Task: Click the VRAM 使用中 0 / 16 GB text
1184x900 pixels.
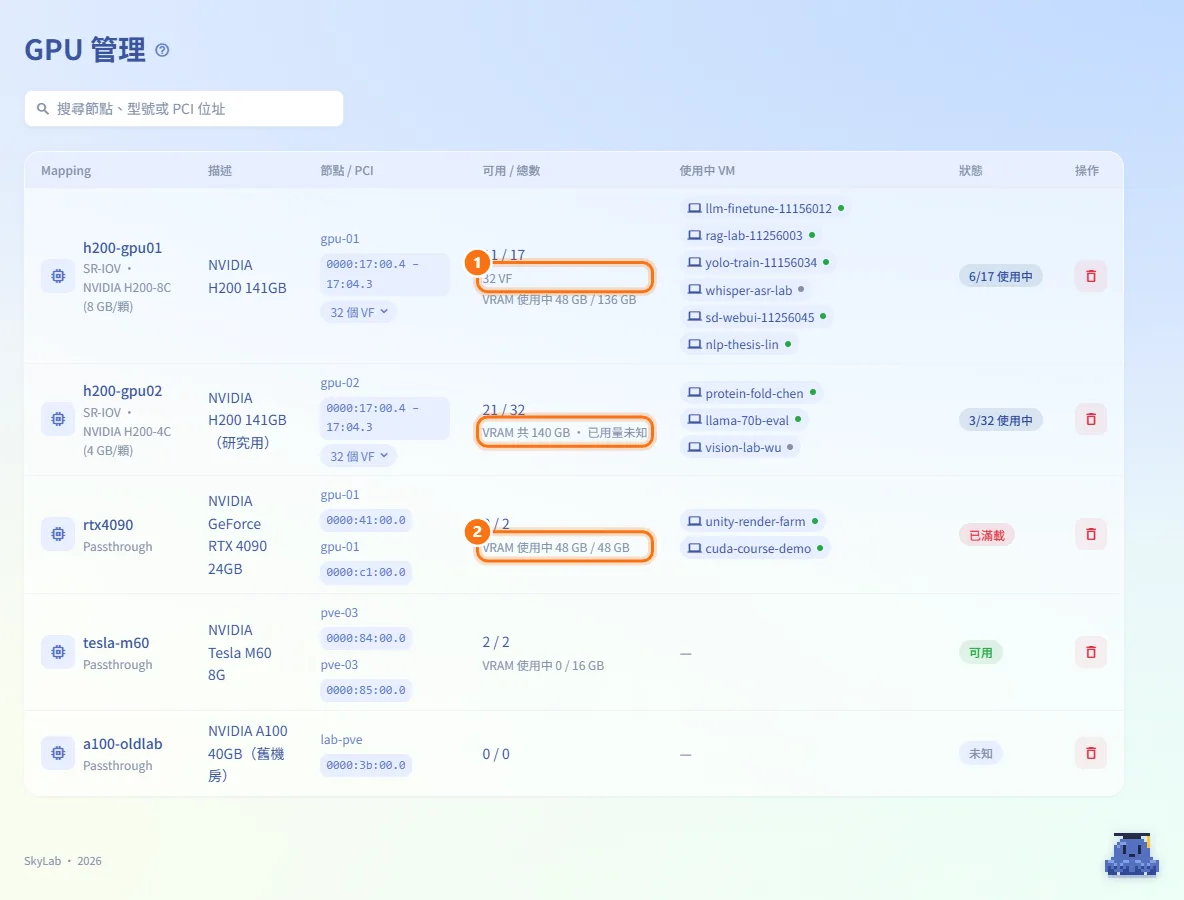Action: [x=543, y=666]
